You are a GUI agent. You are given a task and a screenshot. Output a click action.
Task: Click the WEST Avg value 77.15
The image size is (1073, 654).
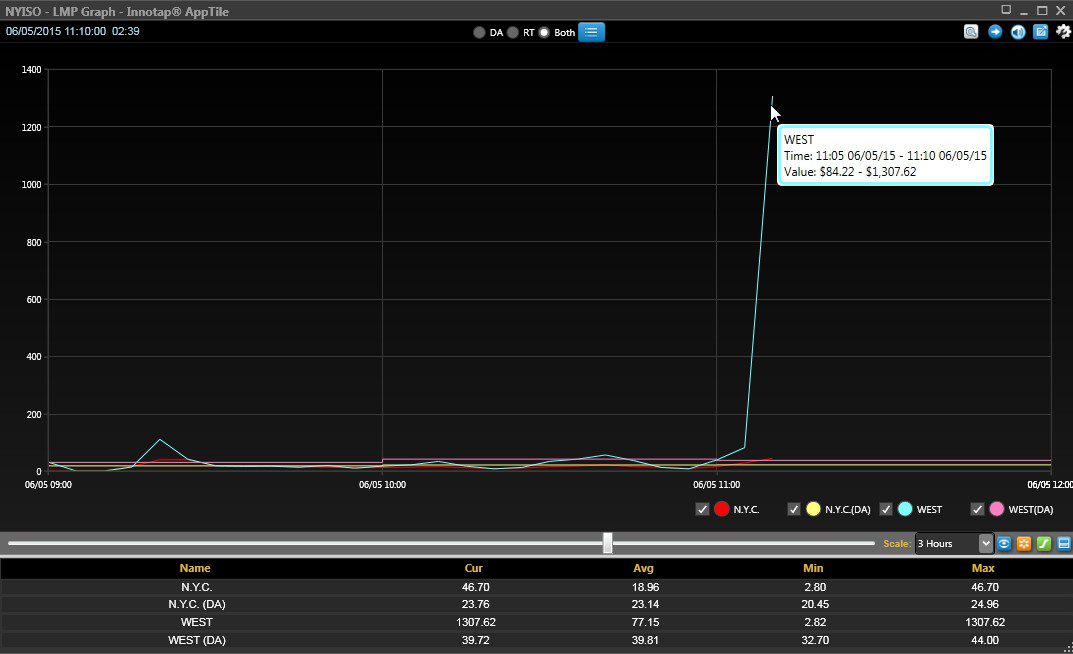[x=645, y=622]
